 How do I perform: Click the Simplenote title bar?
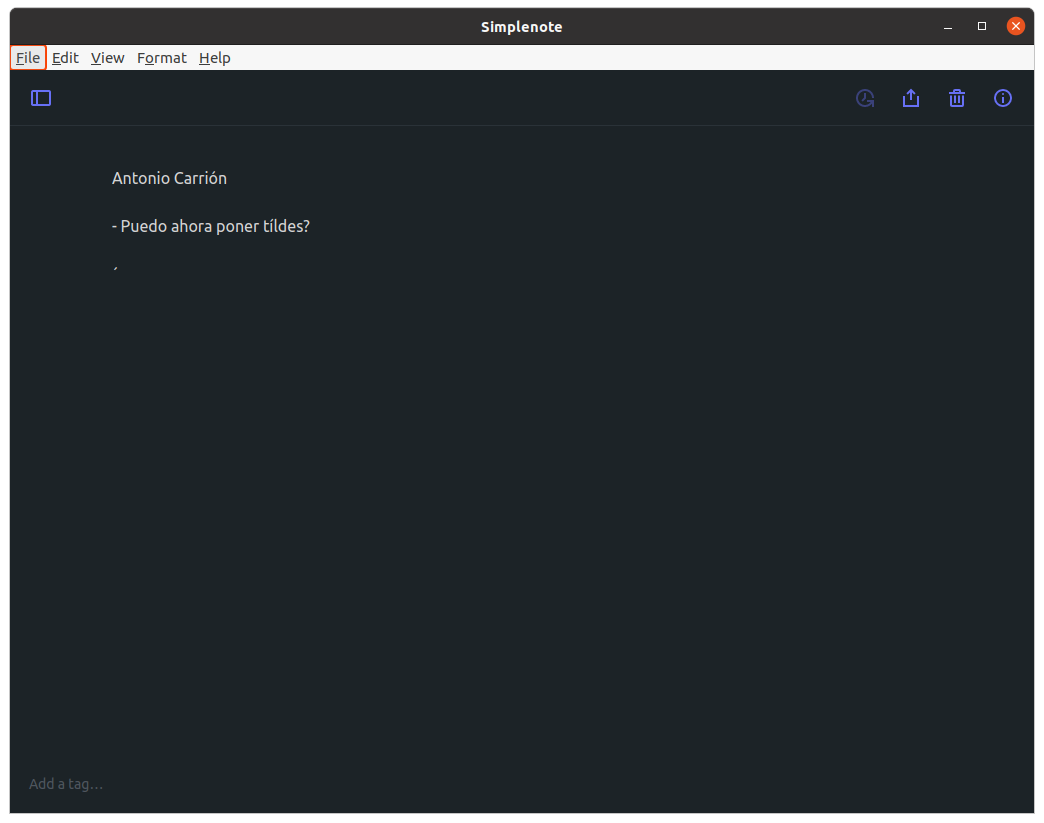click(x=521, y=26)
